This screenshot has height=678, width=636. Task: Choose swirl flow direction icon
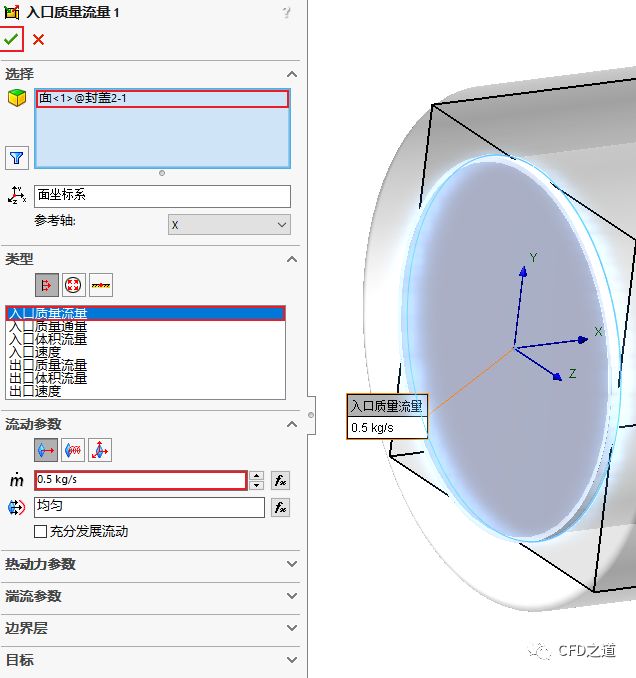73,450
